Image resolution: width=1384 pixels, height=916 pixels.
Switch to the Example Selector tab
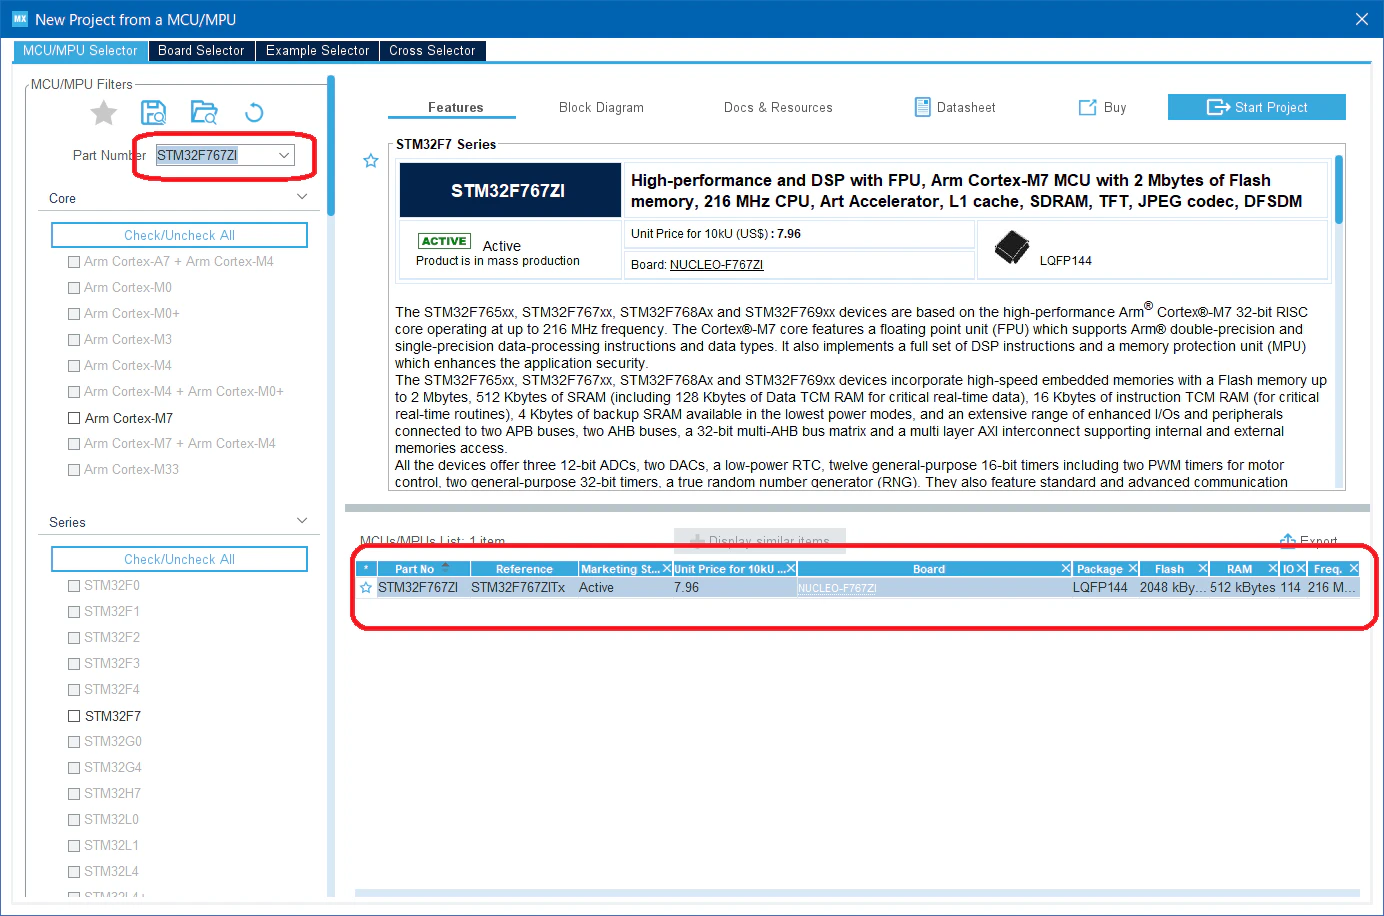pos(317,51)
